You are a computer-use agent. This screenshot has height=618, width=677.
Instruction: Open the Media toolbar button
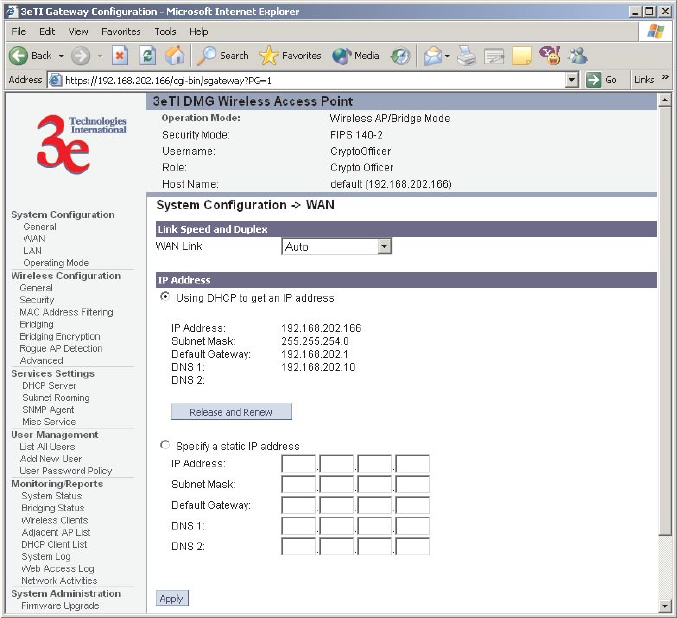click(x=356, y=56)
